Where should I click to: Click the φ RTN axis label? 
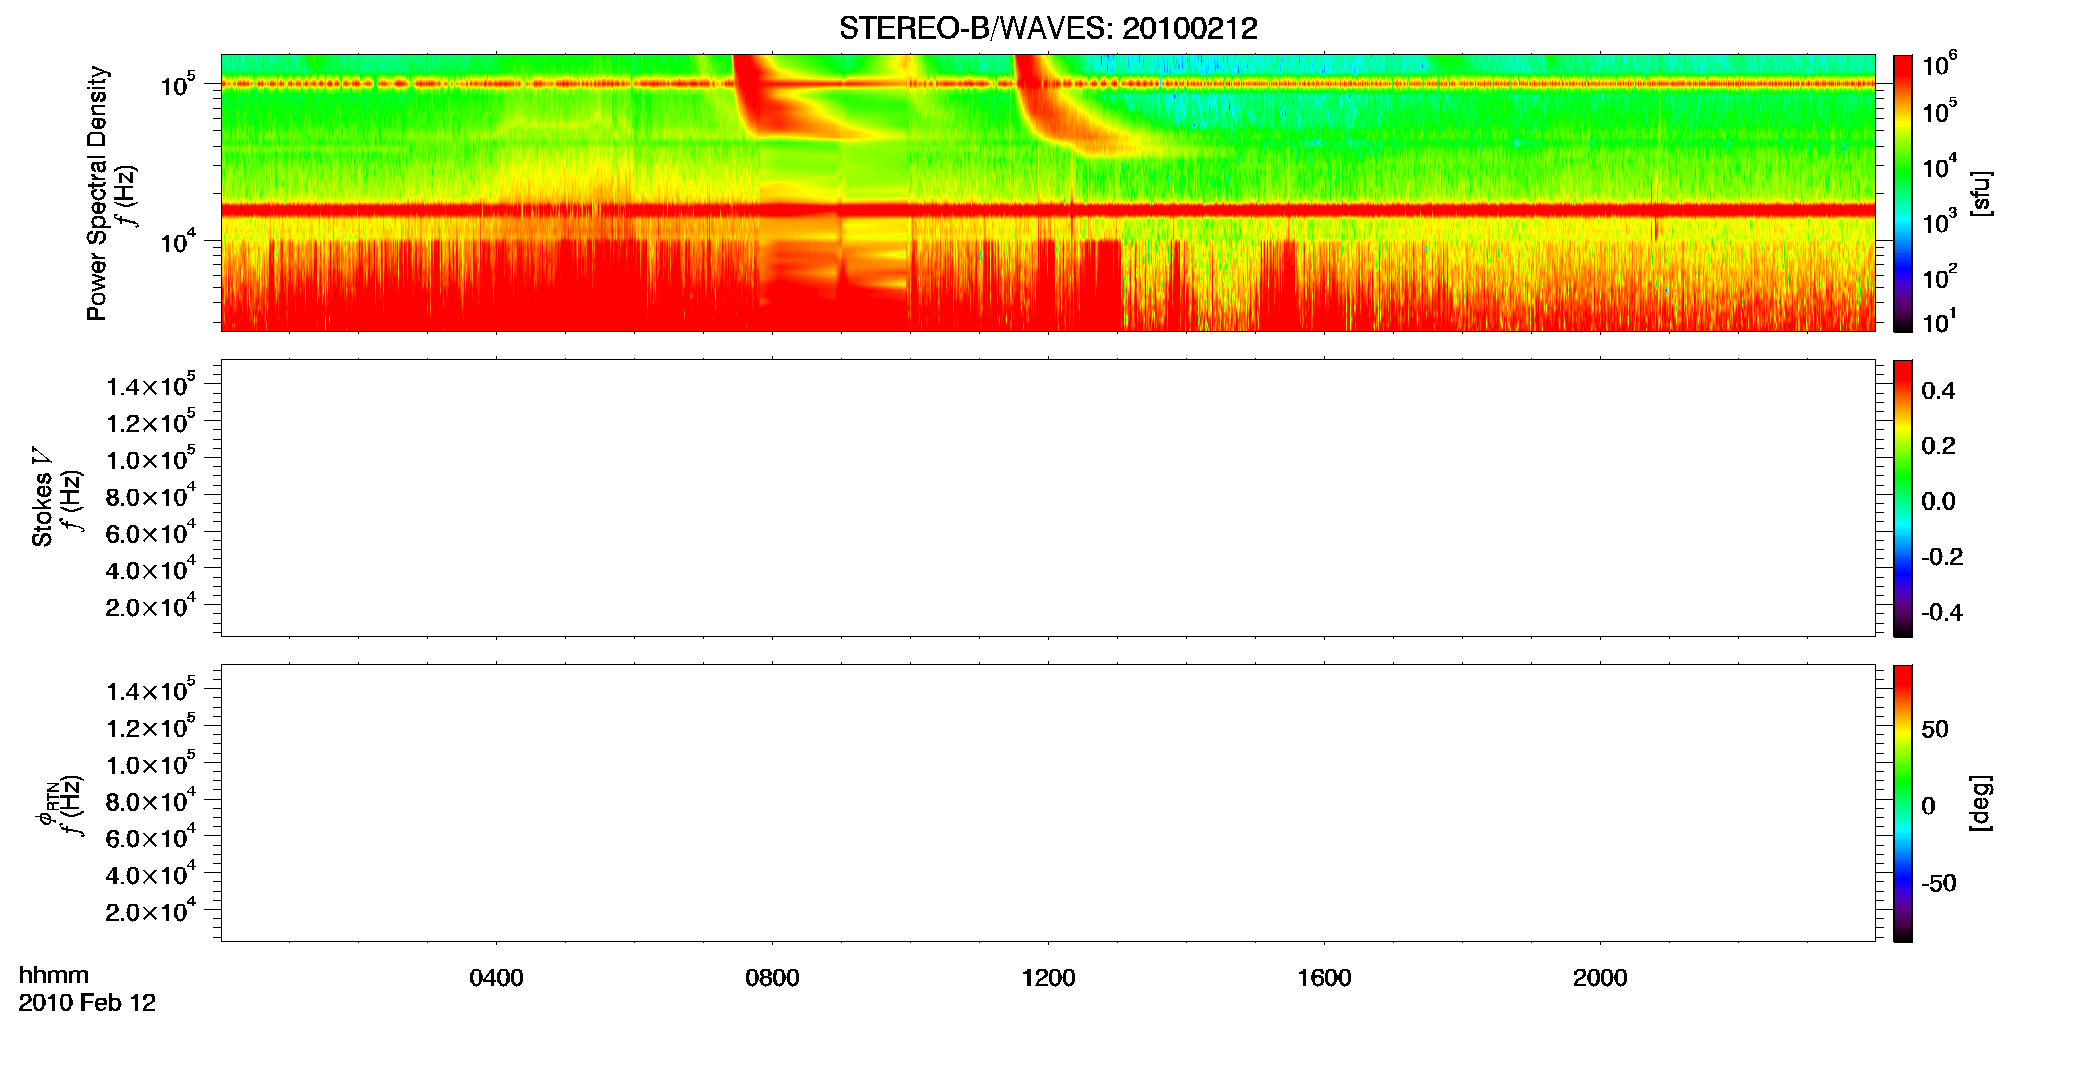coord(46,803)
